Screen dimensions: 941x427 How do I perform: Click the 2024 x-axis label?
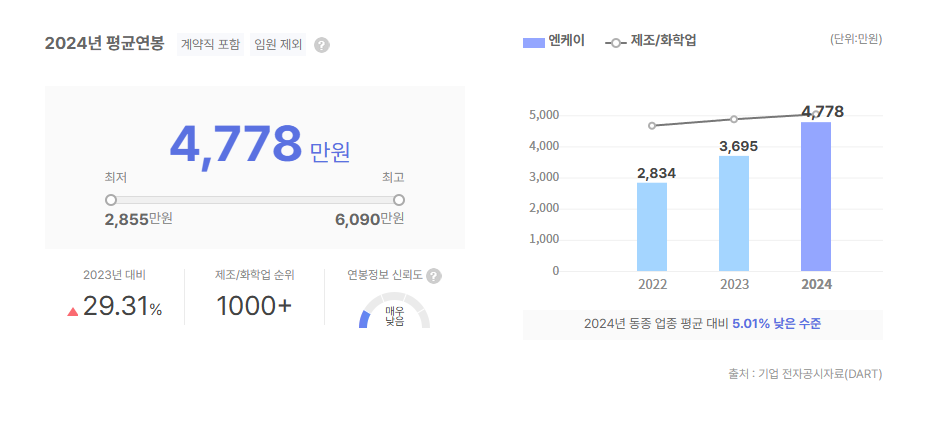coord(817,284)
